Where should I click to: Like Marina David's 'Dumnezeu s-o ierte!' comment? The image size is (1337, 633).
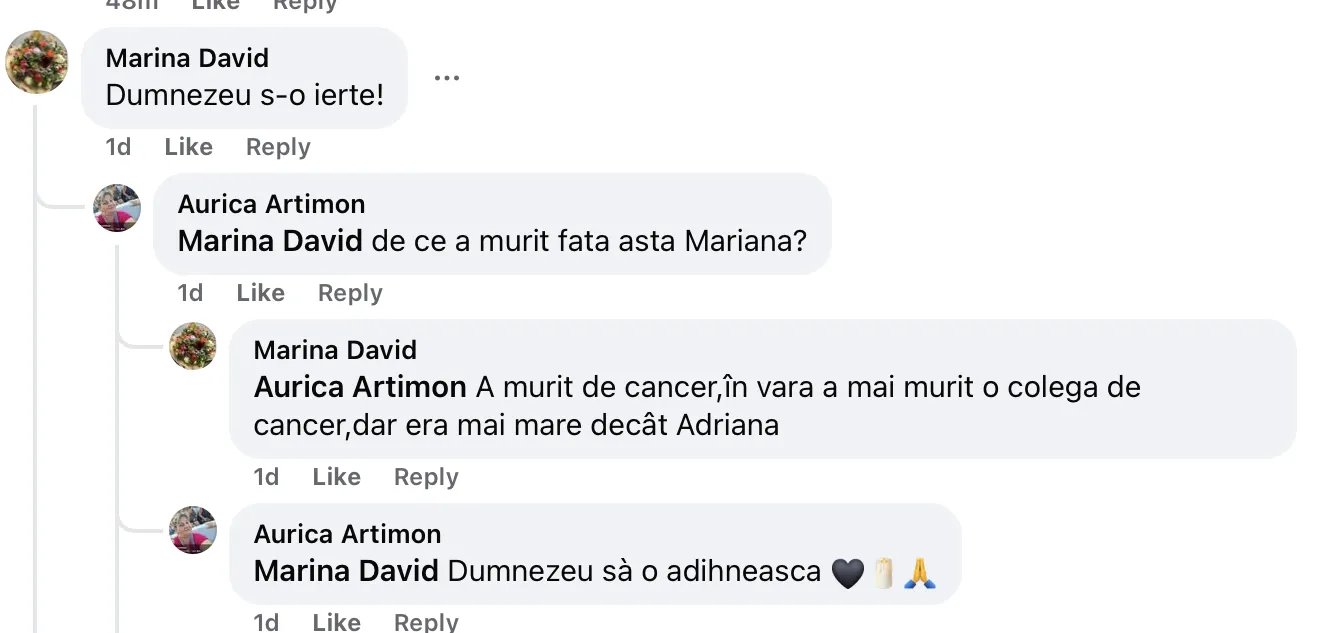(188, 147)
